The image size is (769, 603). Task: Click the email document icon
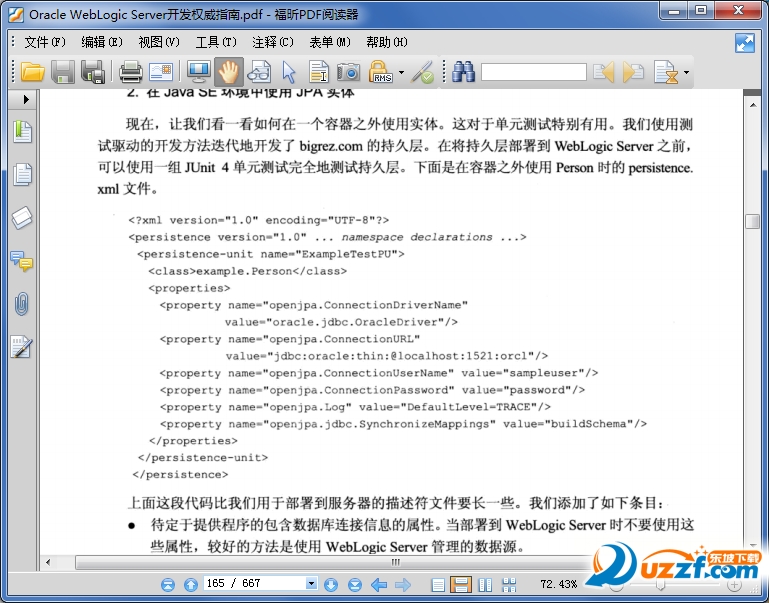coord(161,72)
